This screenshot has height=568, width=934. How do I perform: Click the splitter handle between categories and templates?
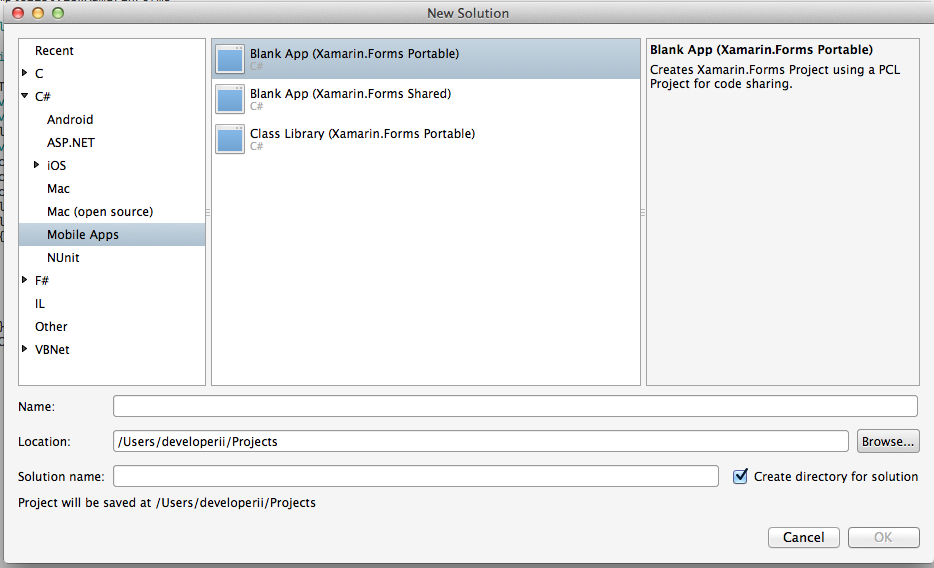(x=208, y=212)
